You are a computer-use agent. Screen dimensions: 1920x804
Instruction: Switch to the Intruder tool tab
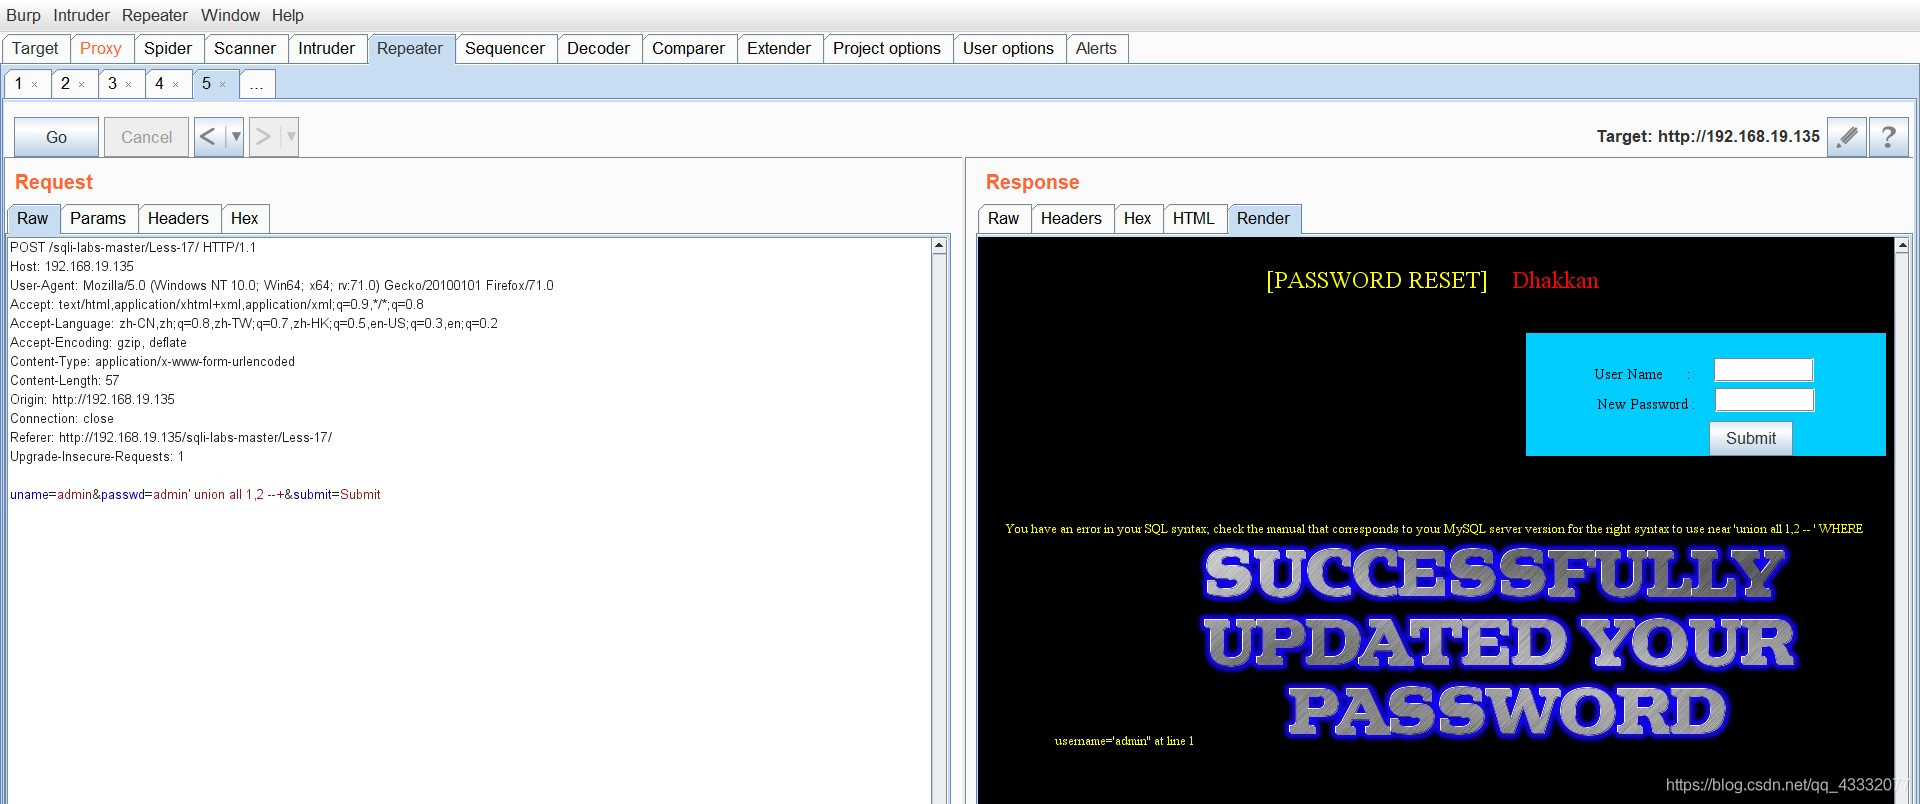point(327,48)
